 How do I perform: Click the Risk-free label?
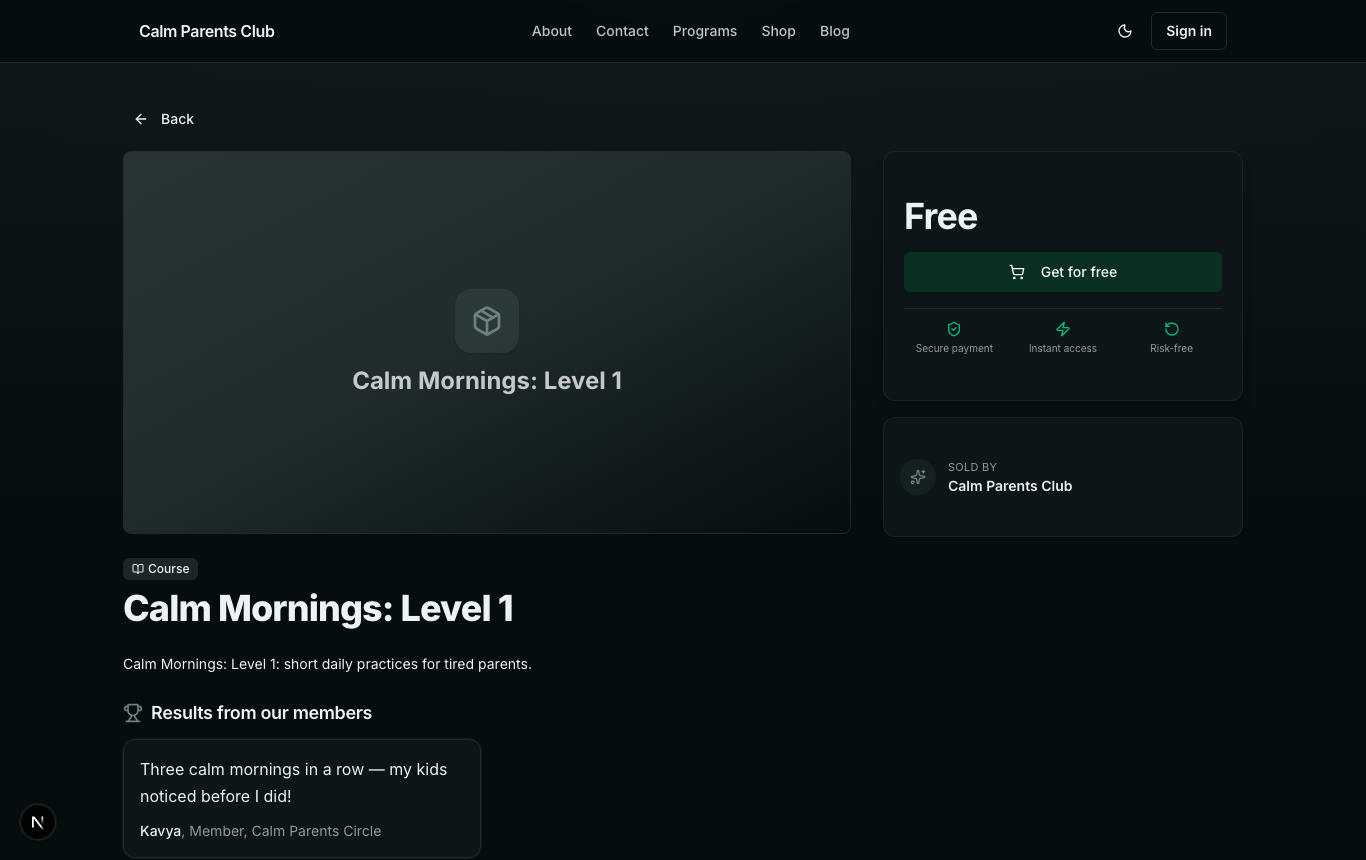[x=1171, y=348]
